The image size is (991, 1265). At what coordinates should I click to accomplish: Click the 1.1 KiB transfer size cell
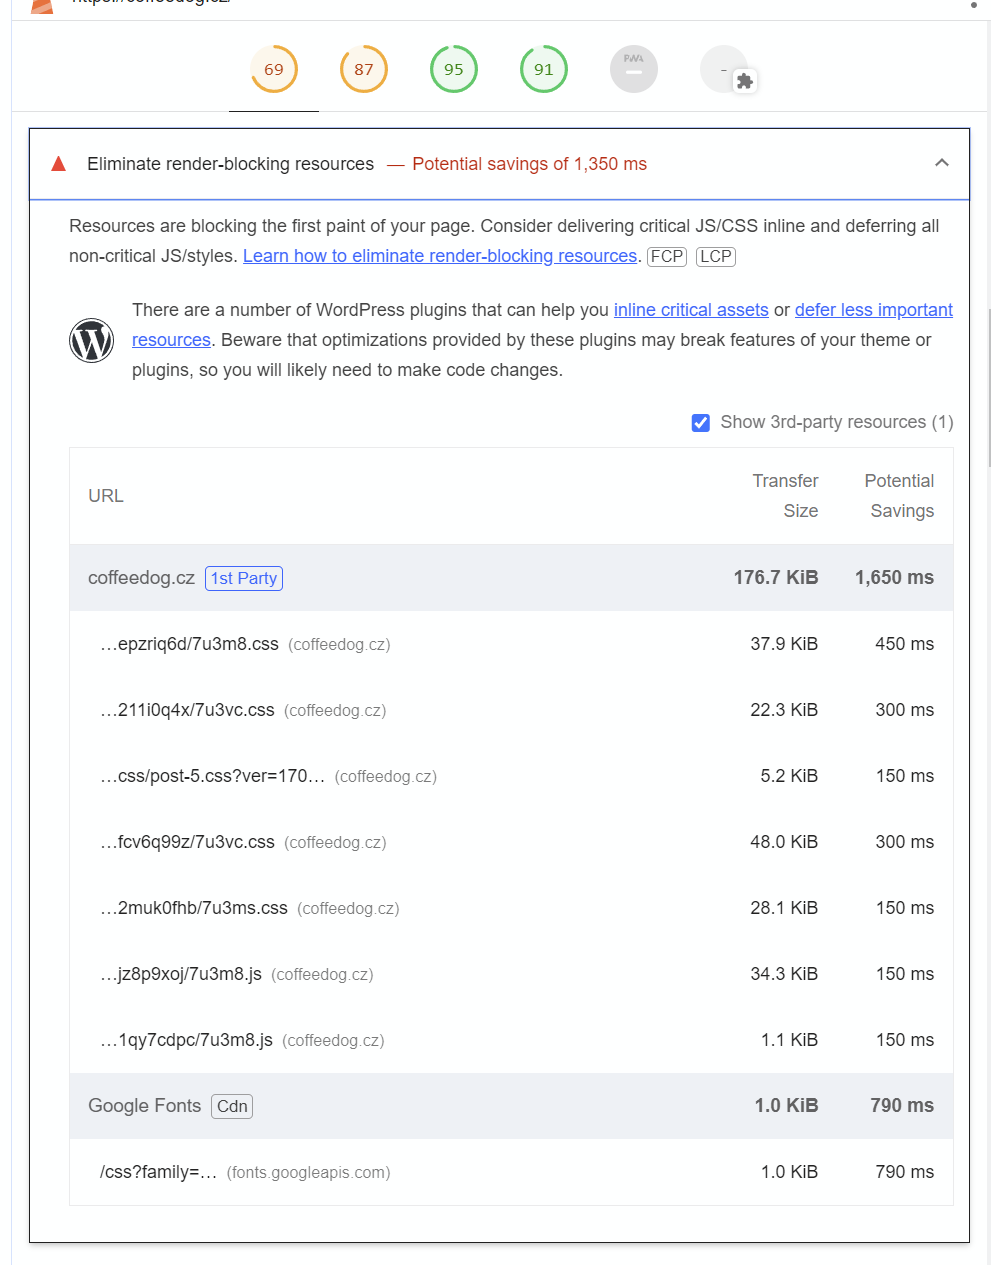(789, 1040)
